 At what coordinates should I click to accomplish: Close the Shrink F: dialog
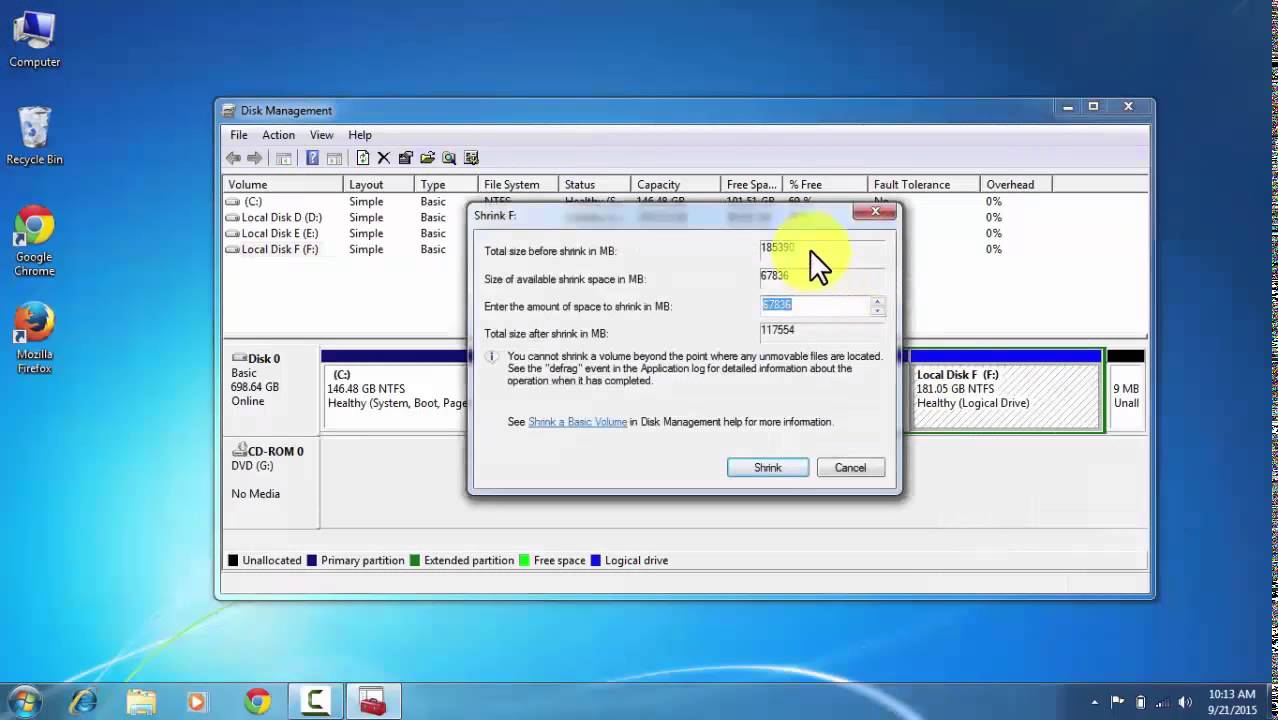click(x=875, y=211)
